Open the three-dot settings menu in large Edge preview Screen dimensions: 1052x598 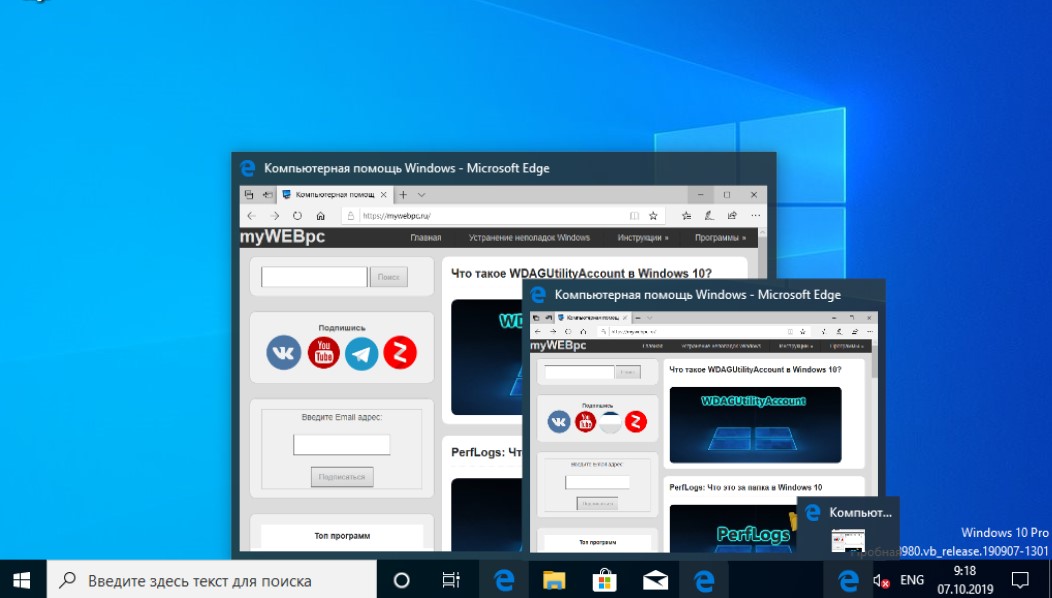pyautogui.click(x=755, y=215)
